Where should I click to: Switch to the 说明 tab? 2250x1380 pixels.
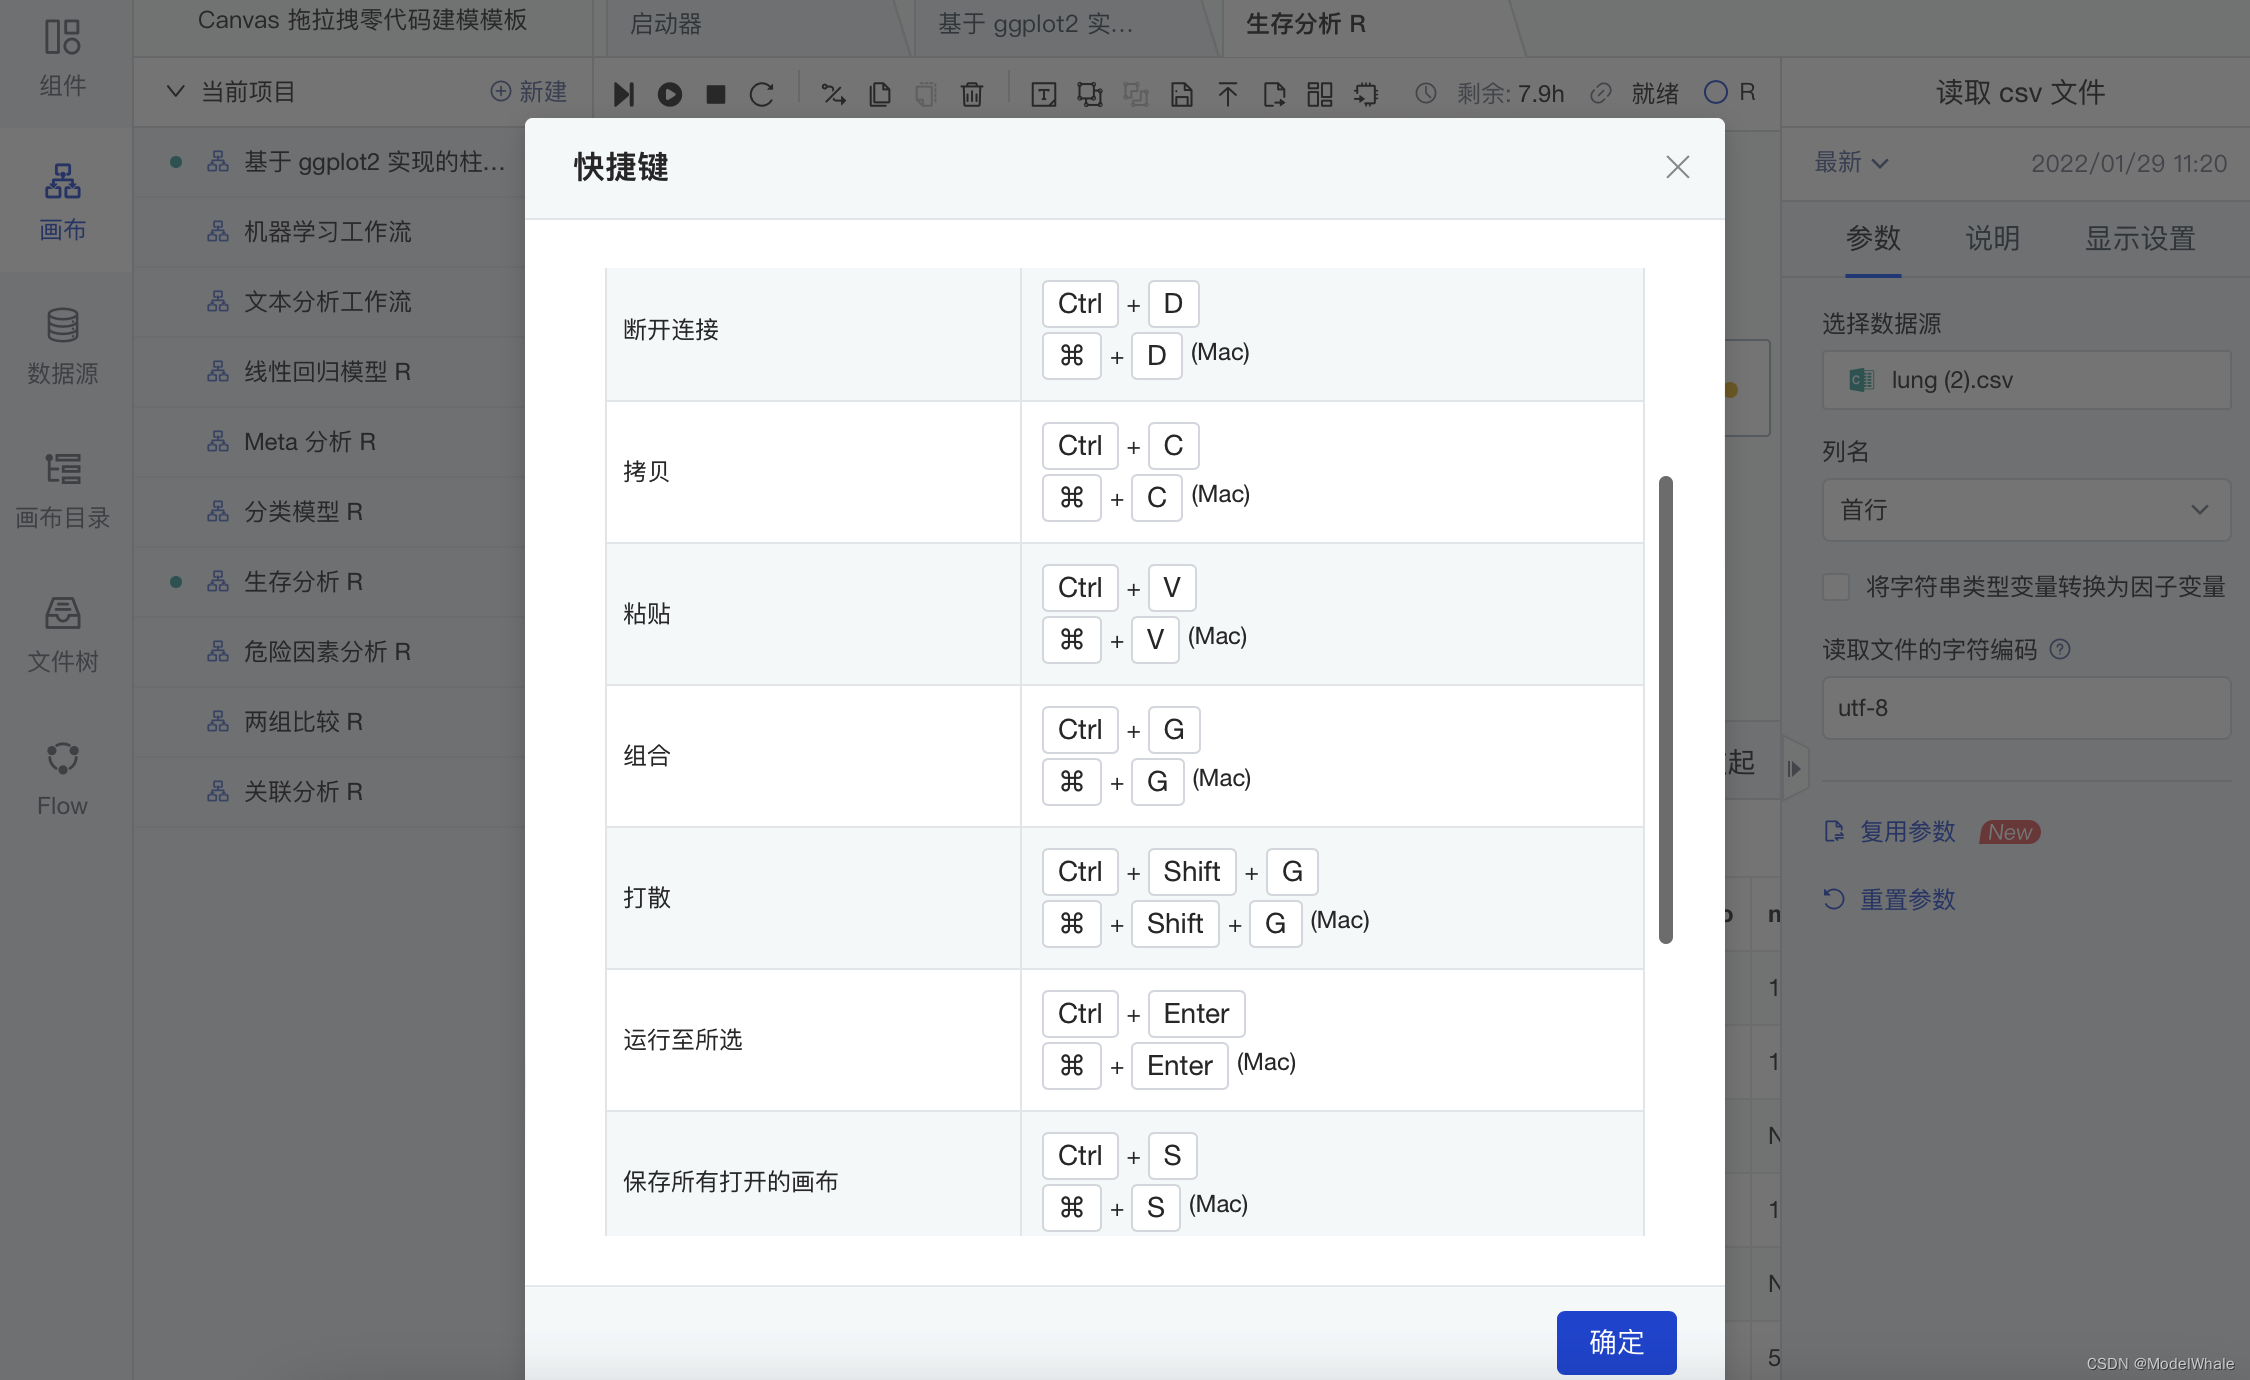(1992, 238)
